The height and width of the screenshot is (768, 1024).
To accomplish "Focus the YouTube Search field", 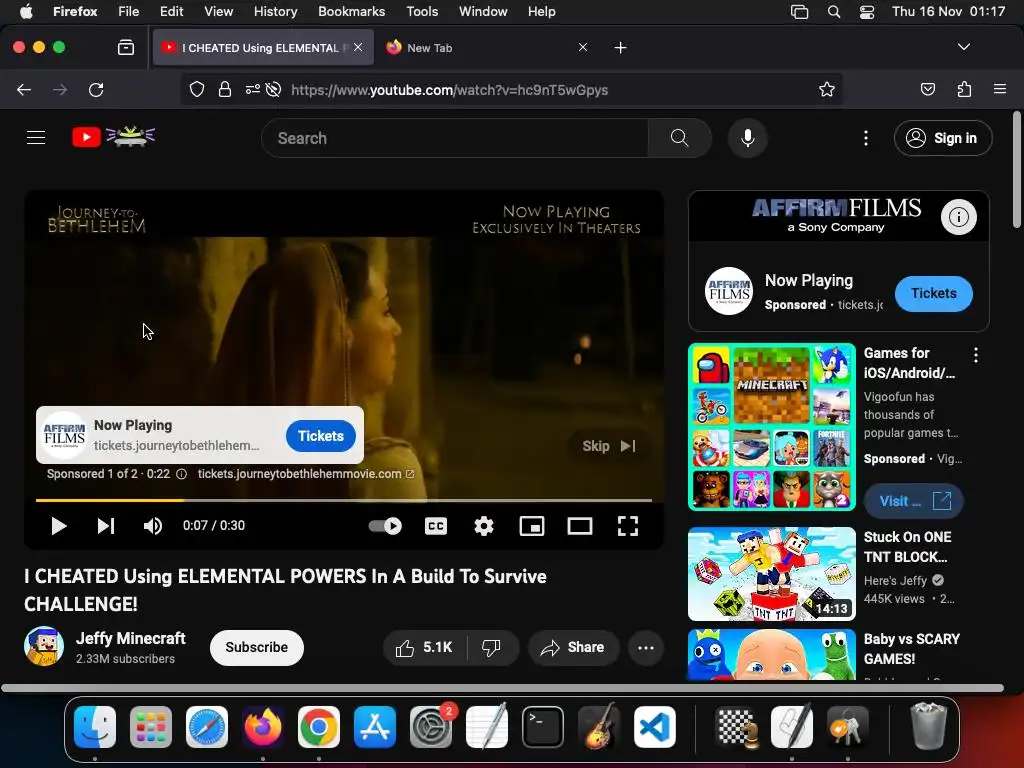I will 455,138.
